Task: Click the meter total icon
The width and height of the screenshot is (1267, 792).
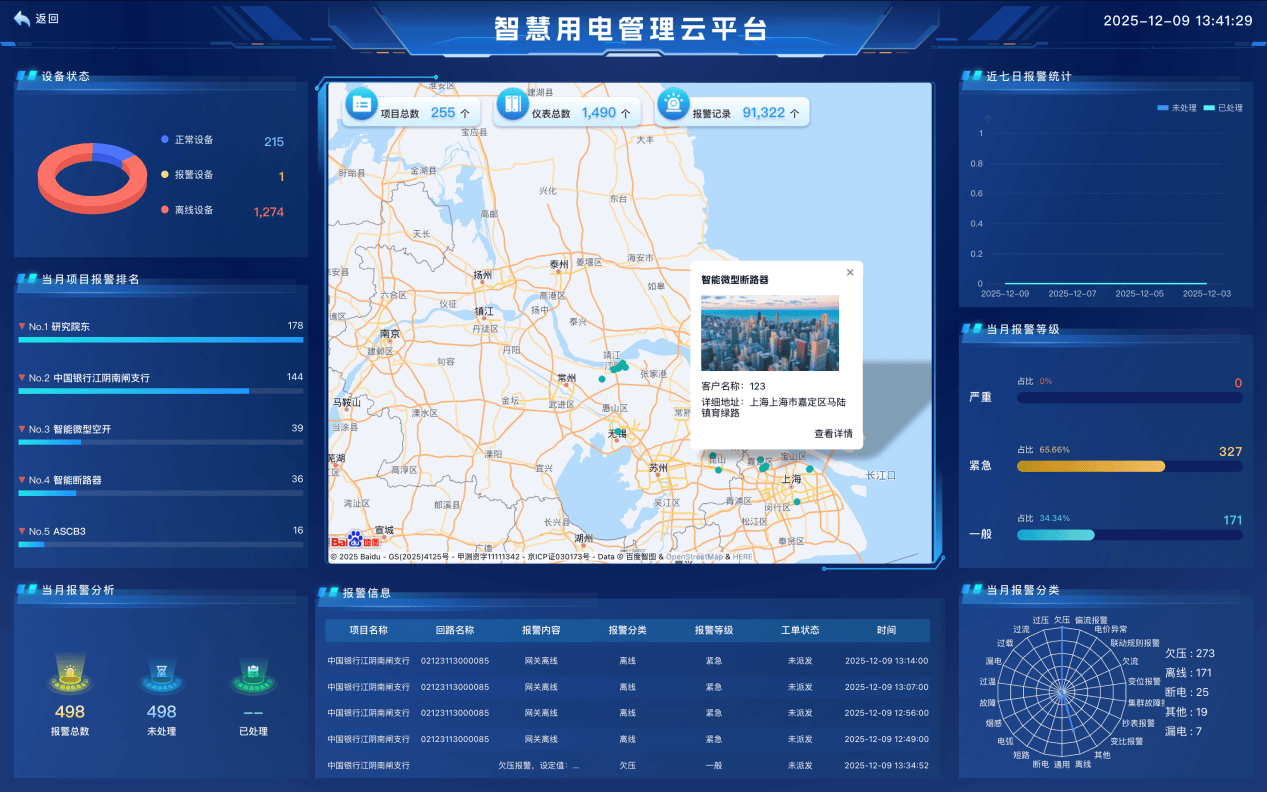Action: point(512,104)
